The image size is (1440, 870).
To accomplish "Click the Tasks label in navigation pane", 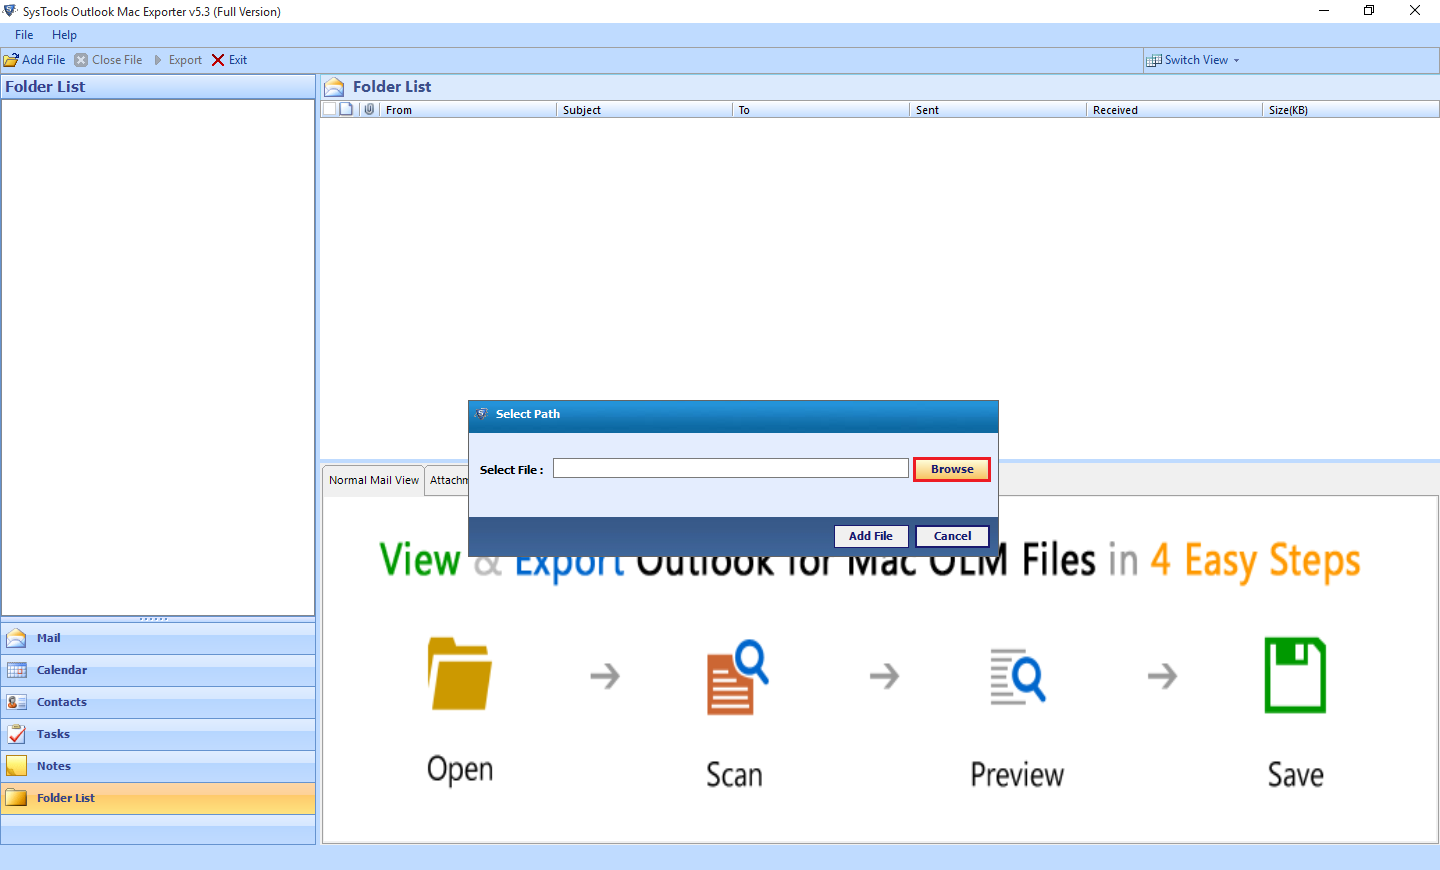I will (53, 734).
